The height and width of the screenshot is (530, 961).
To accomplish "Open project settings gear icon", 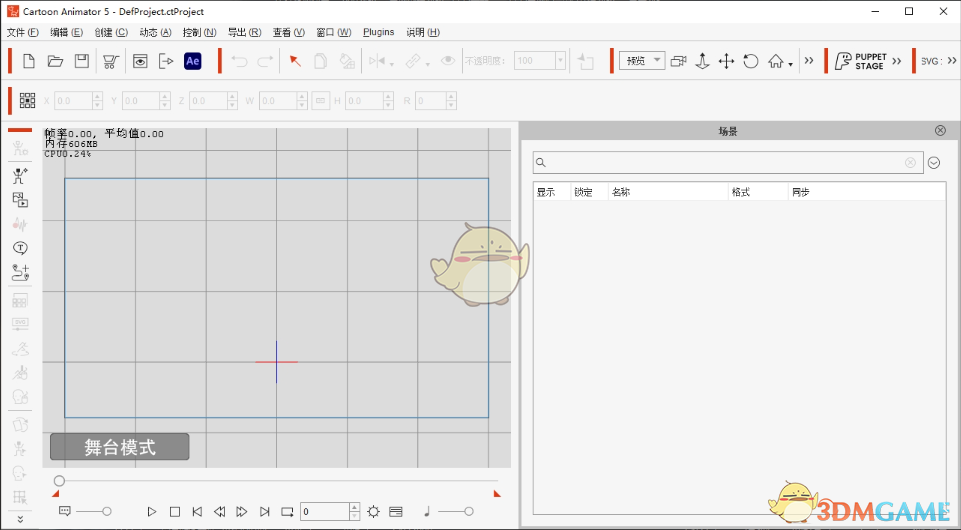I will pos(373,512).
